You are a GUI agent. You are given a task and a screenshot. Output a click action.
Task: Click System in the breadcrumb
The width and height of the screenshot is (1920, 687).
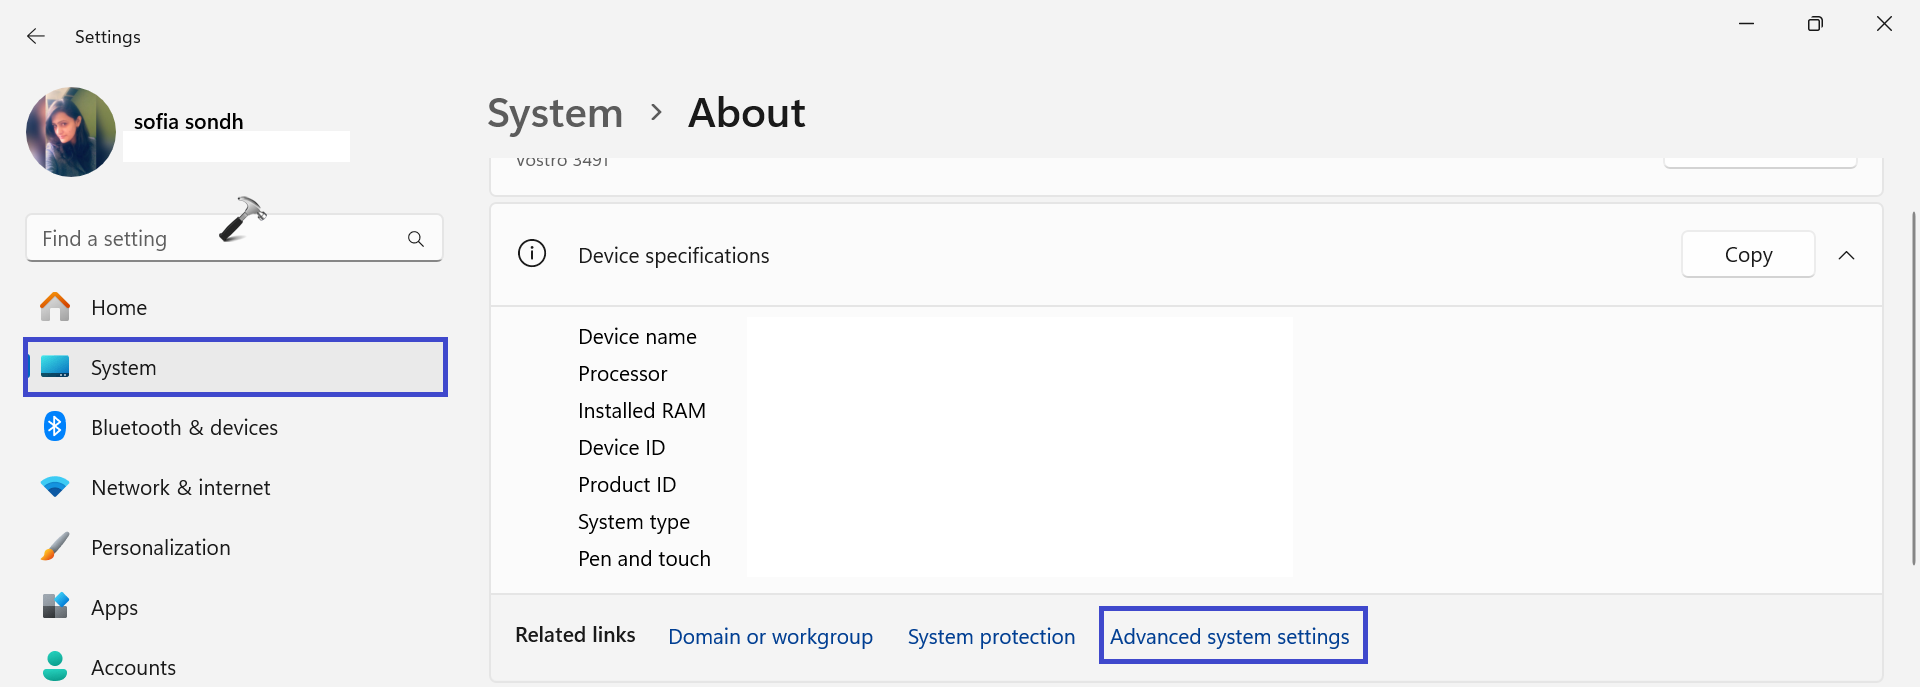coord(555,113)
